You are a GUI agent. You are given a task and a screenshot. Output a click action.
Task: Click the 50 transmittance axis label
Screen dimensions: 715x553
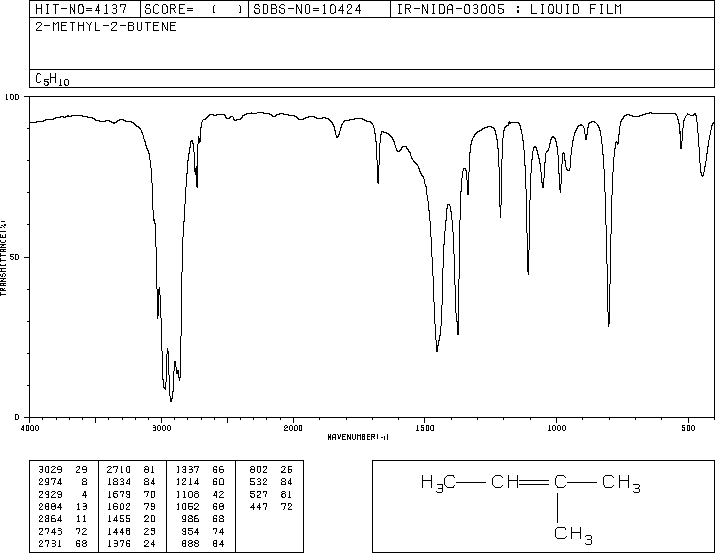pyautogui.click(x=15, y=257)
